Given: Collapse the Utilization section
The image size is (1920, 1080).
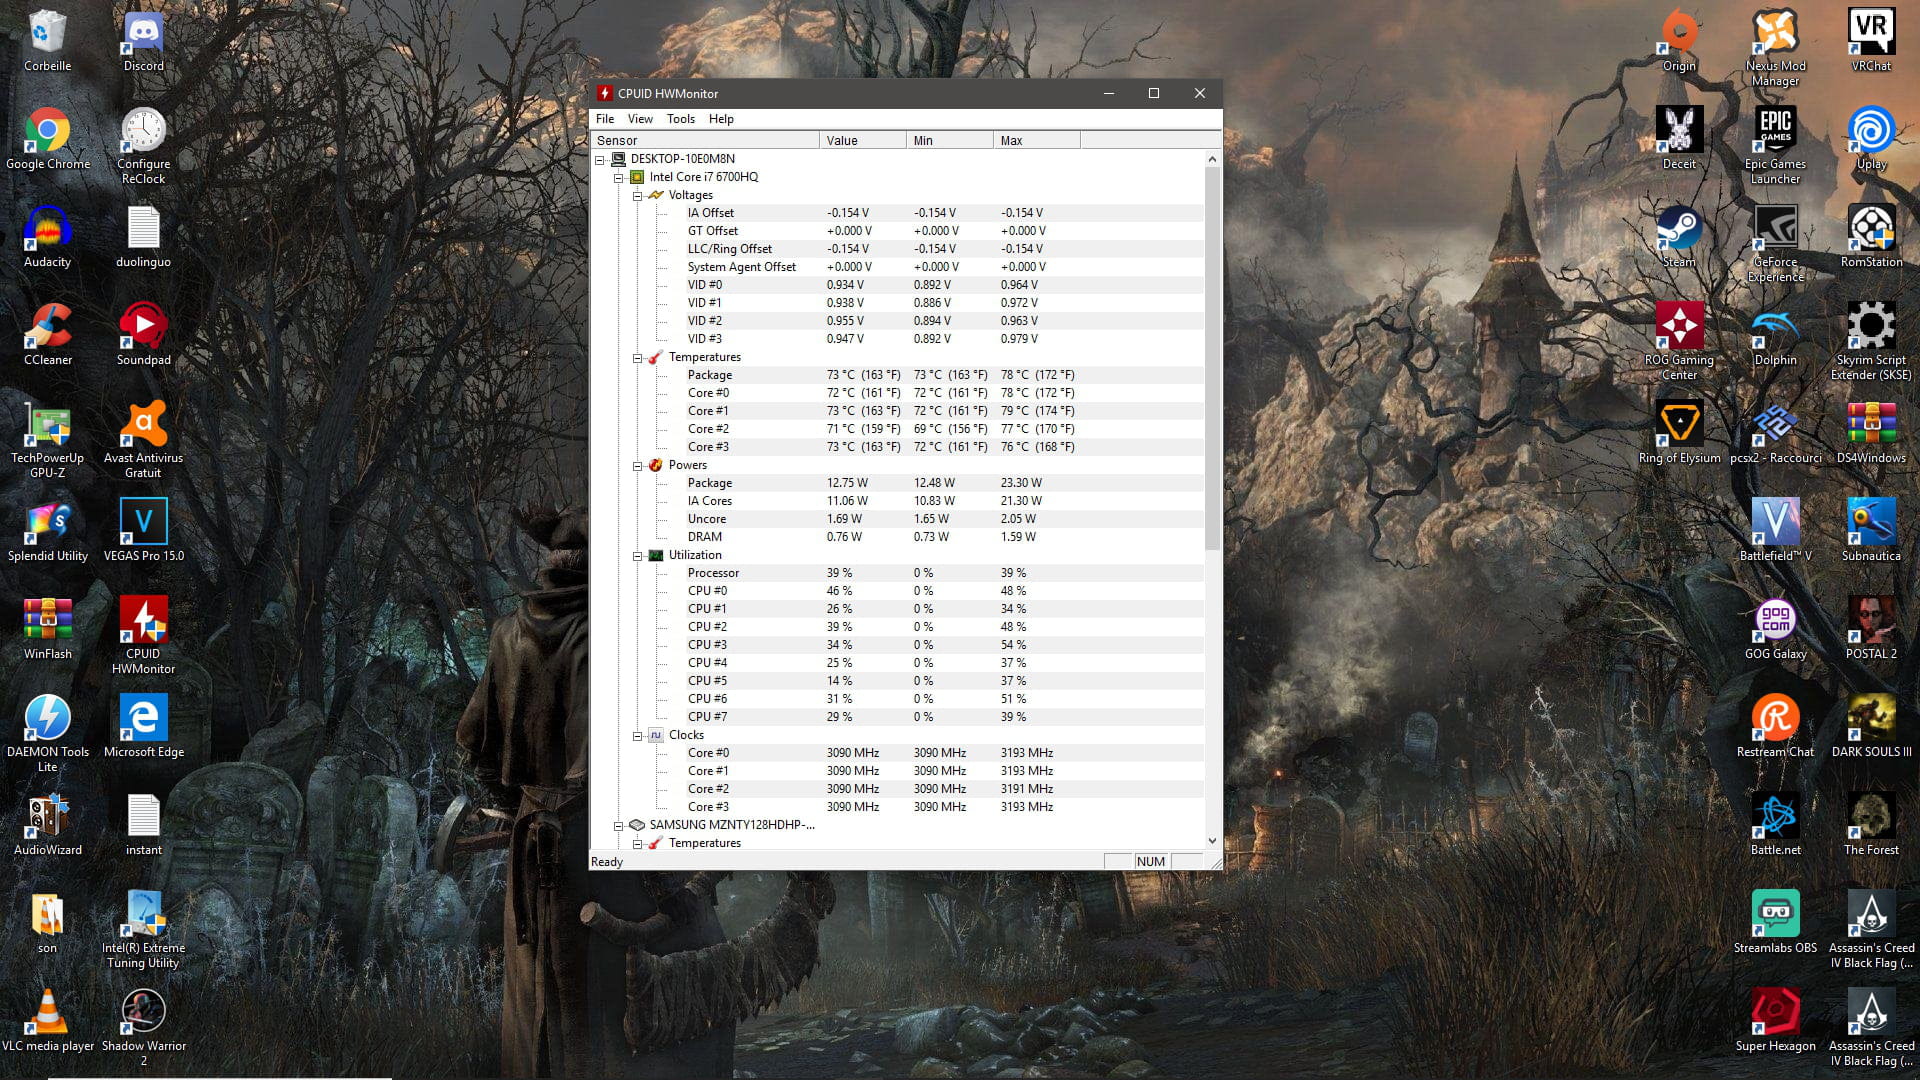Looking at the screenshot, I should tap(638, 555).
